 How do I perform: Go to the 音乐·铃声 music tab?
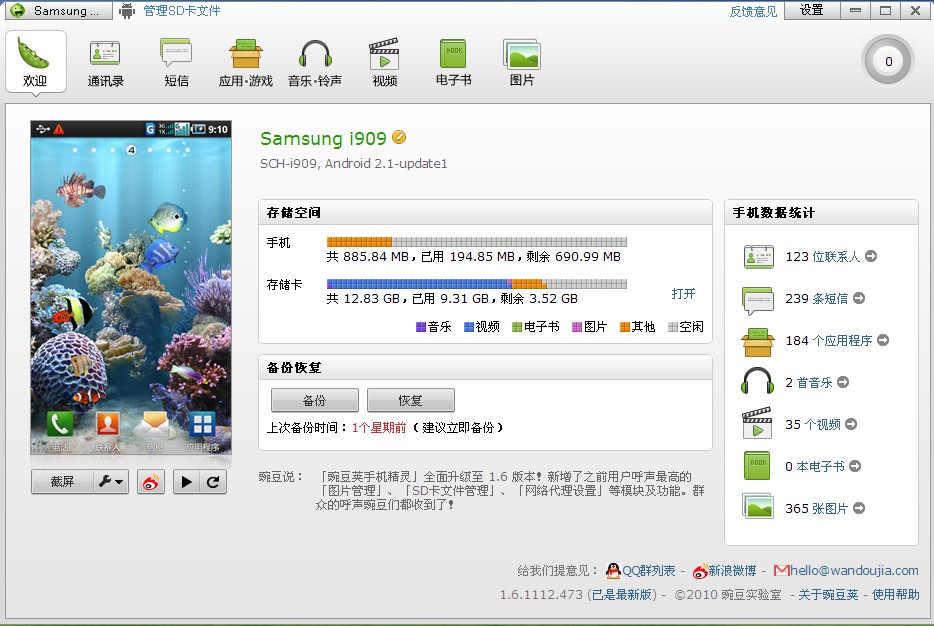pyautogui.click(x=315, y=63)
